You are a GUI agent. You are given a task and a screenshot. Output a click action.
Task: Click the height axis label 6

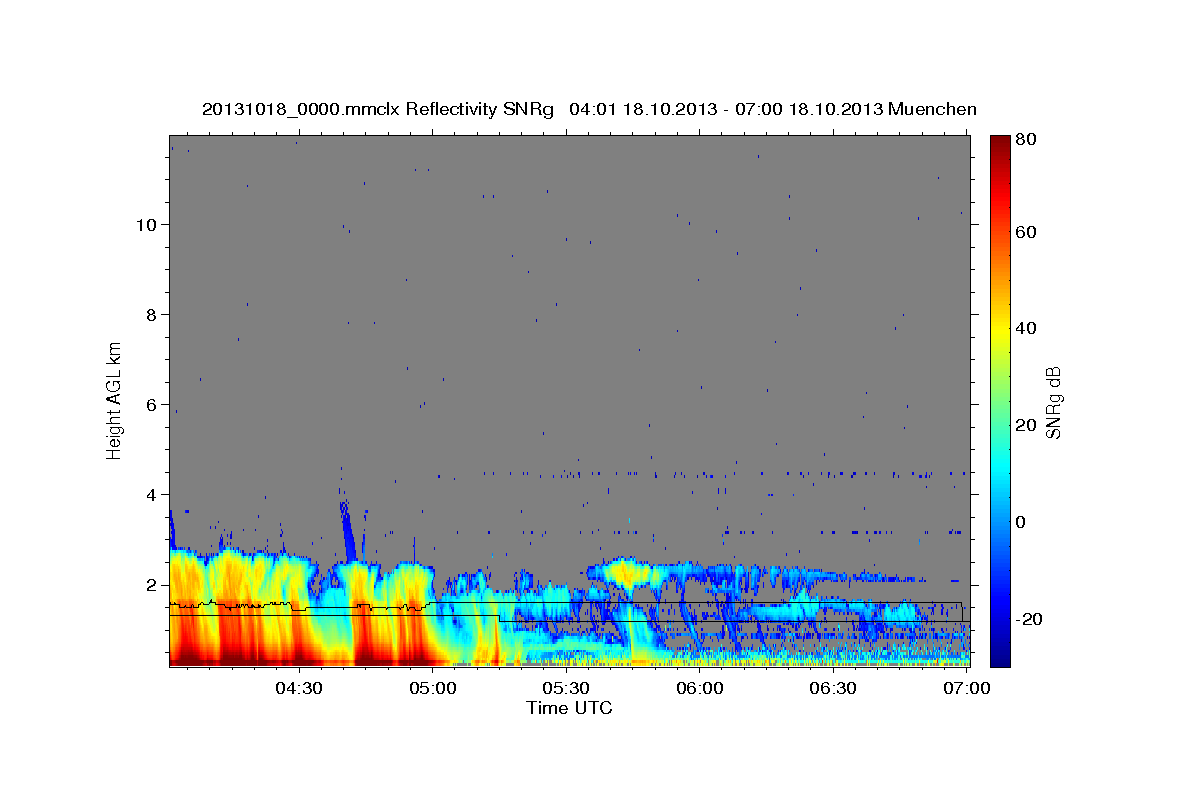tap(150, 404)
